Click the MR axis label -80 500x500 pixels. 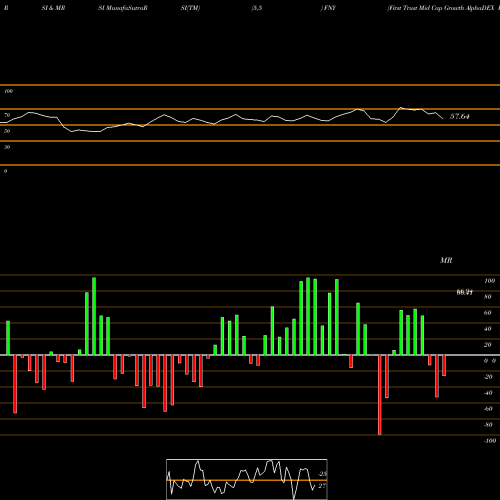tap(488, 425)
